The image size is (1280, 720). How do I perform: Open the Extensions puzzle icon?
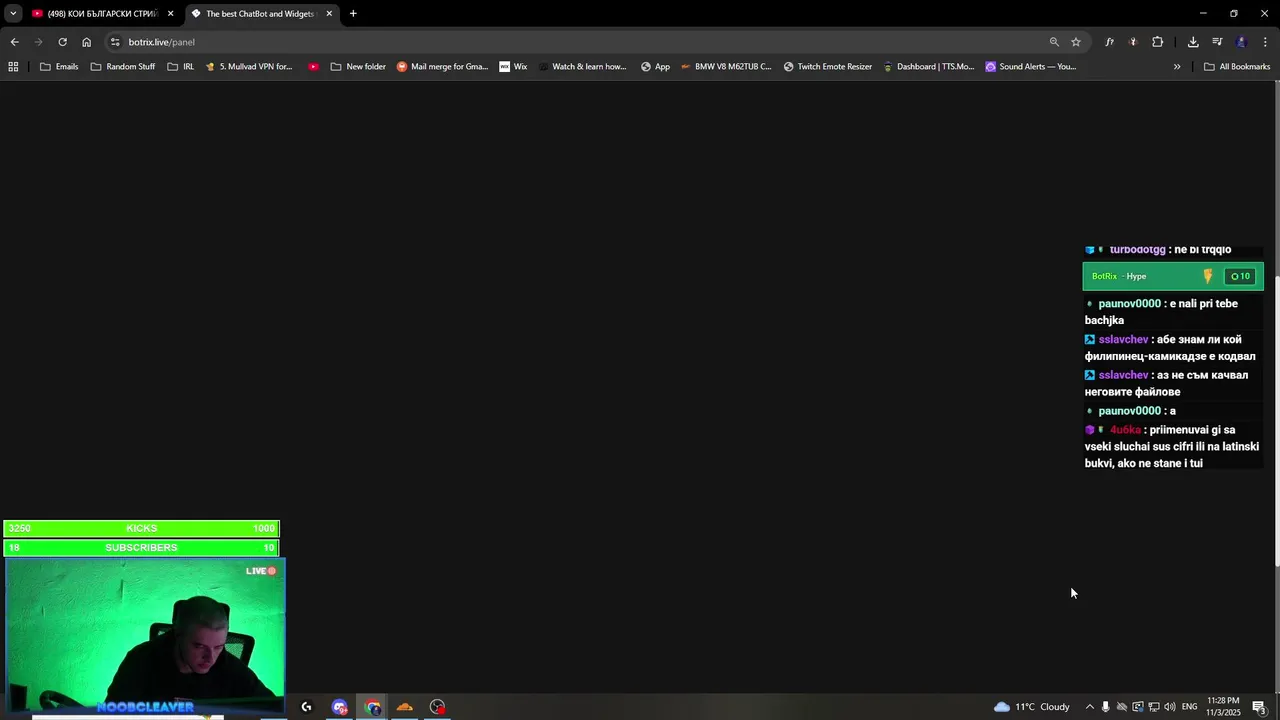coord(1157,42)
